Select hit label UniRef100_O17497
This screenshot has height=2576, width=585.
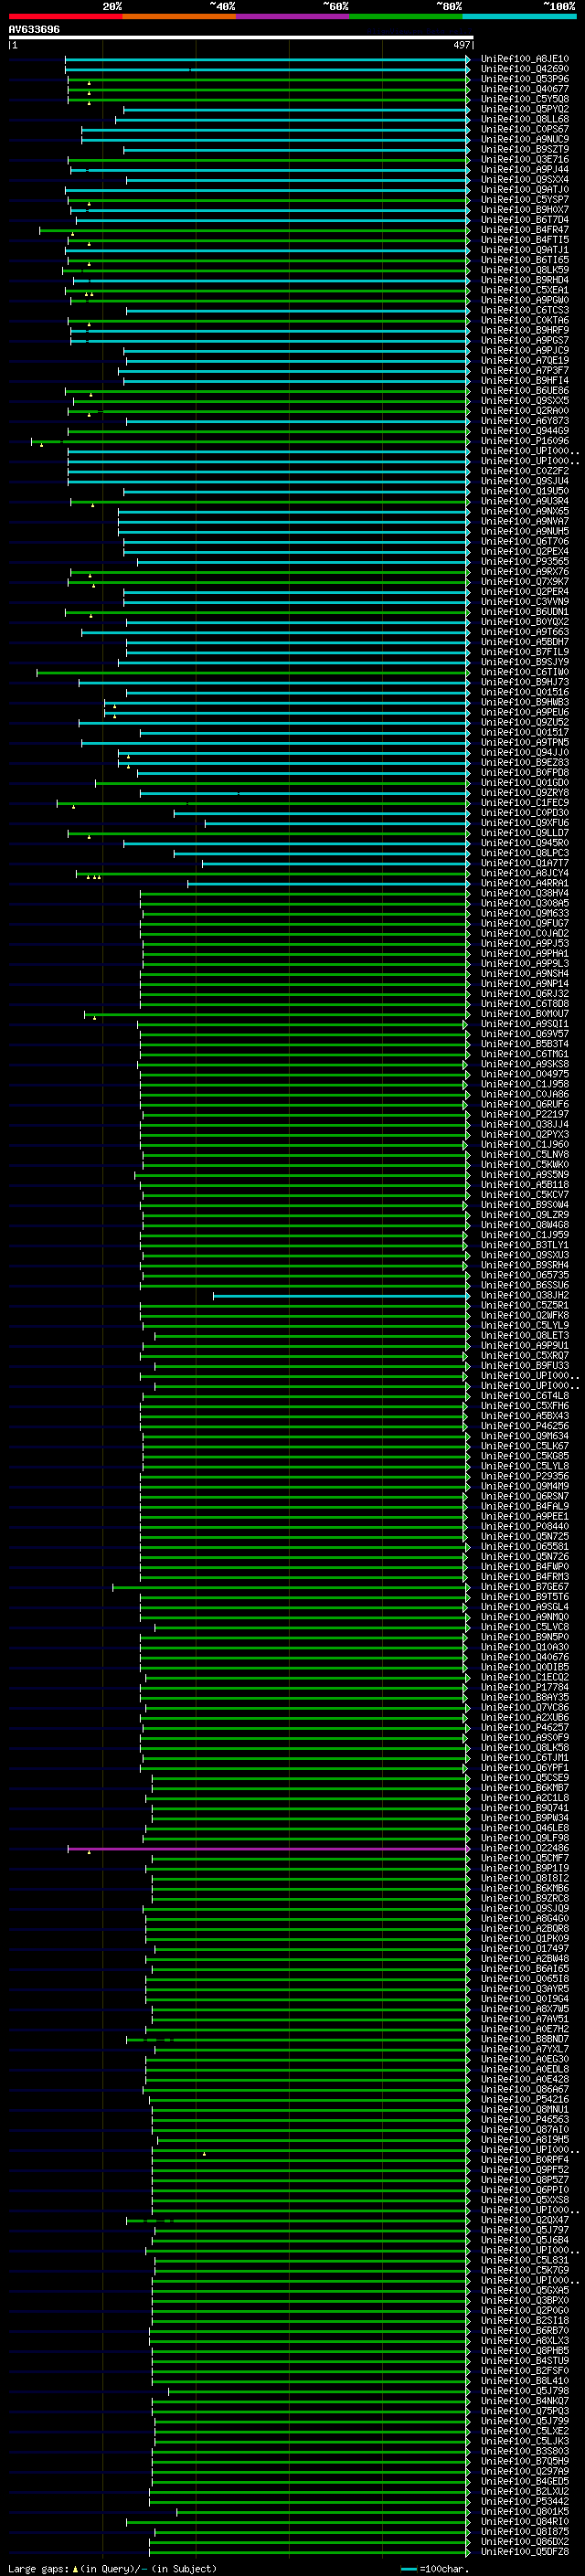525,1948
